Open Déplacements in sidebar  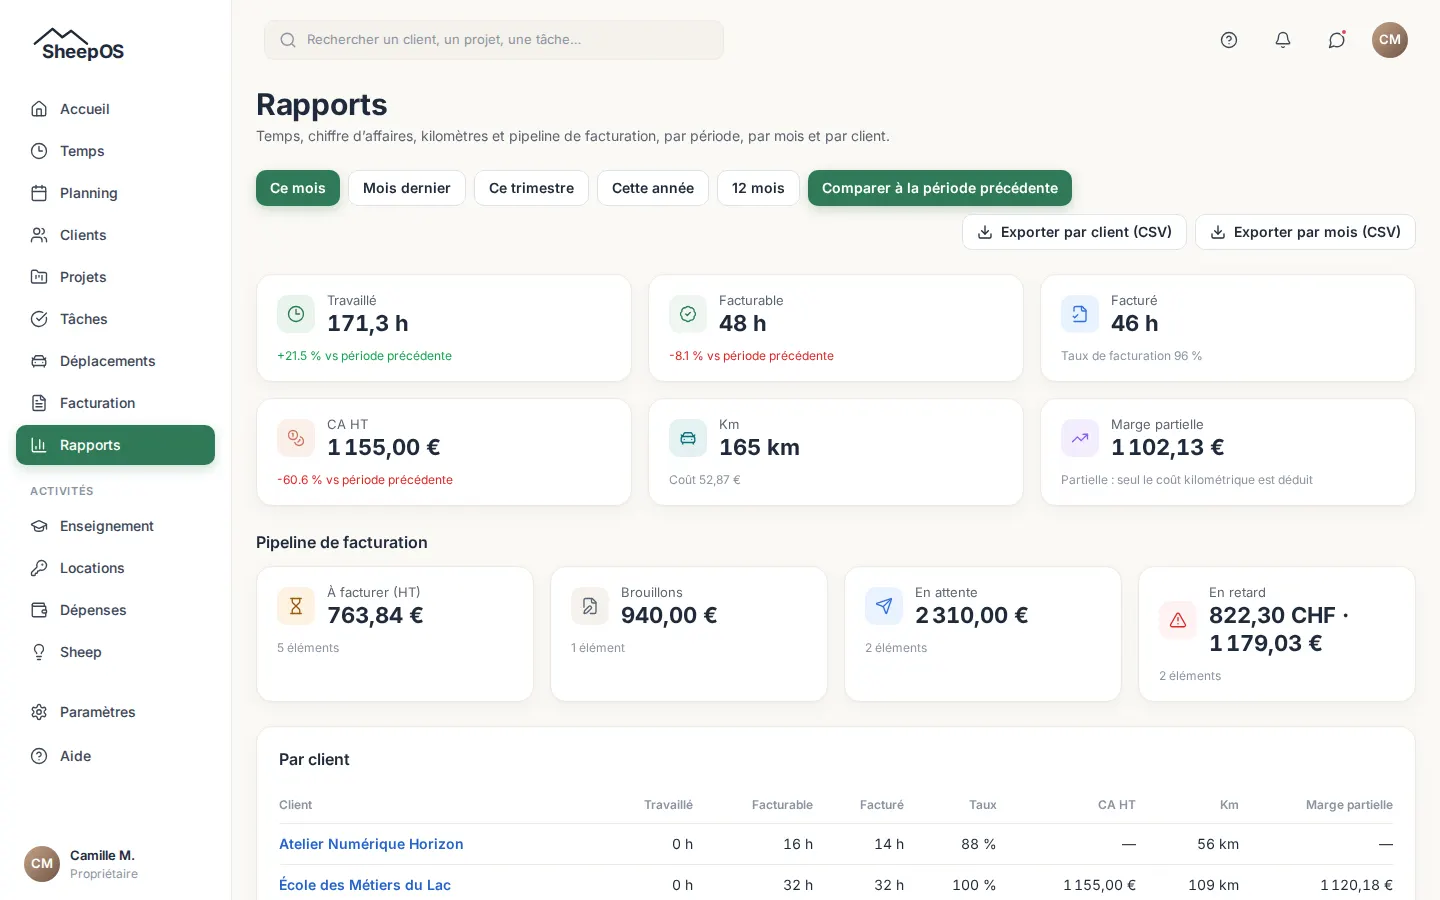coord(115,361)
